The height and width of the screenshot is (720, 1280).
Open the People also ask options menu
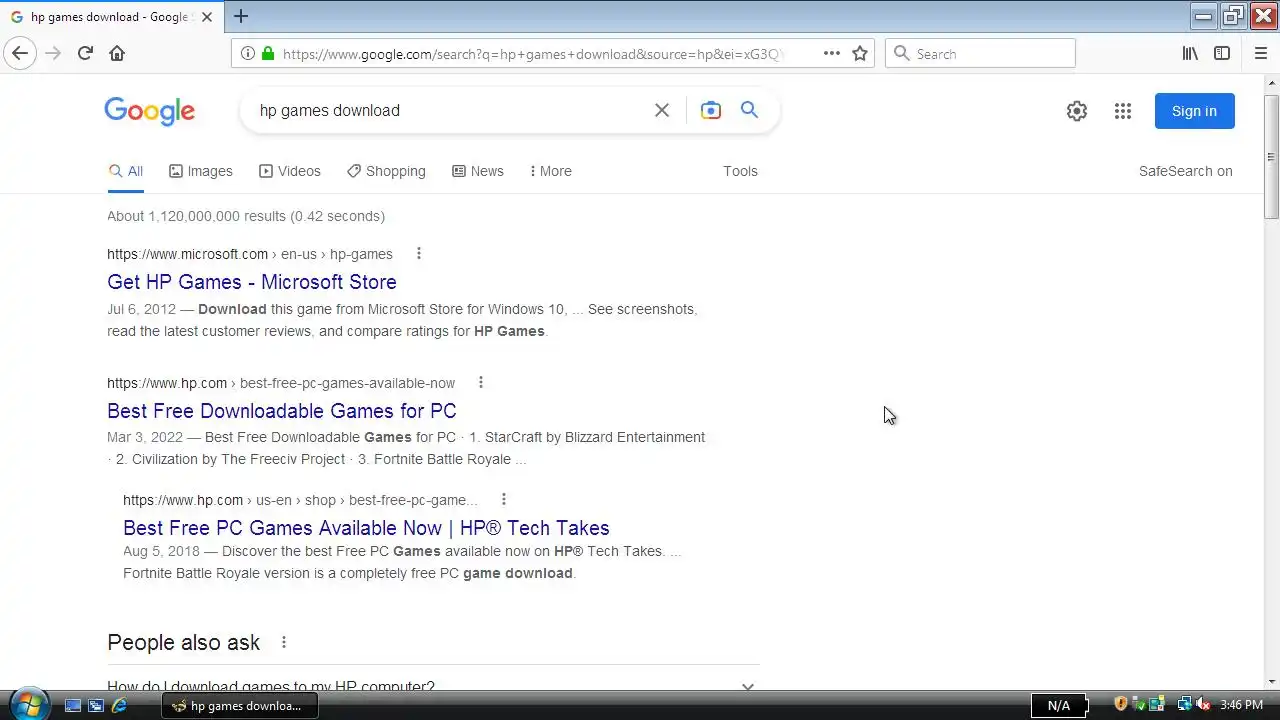click(284, 642)
